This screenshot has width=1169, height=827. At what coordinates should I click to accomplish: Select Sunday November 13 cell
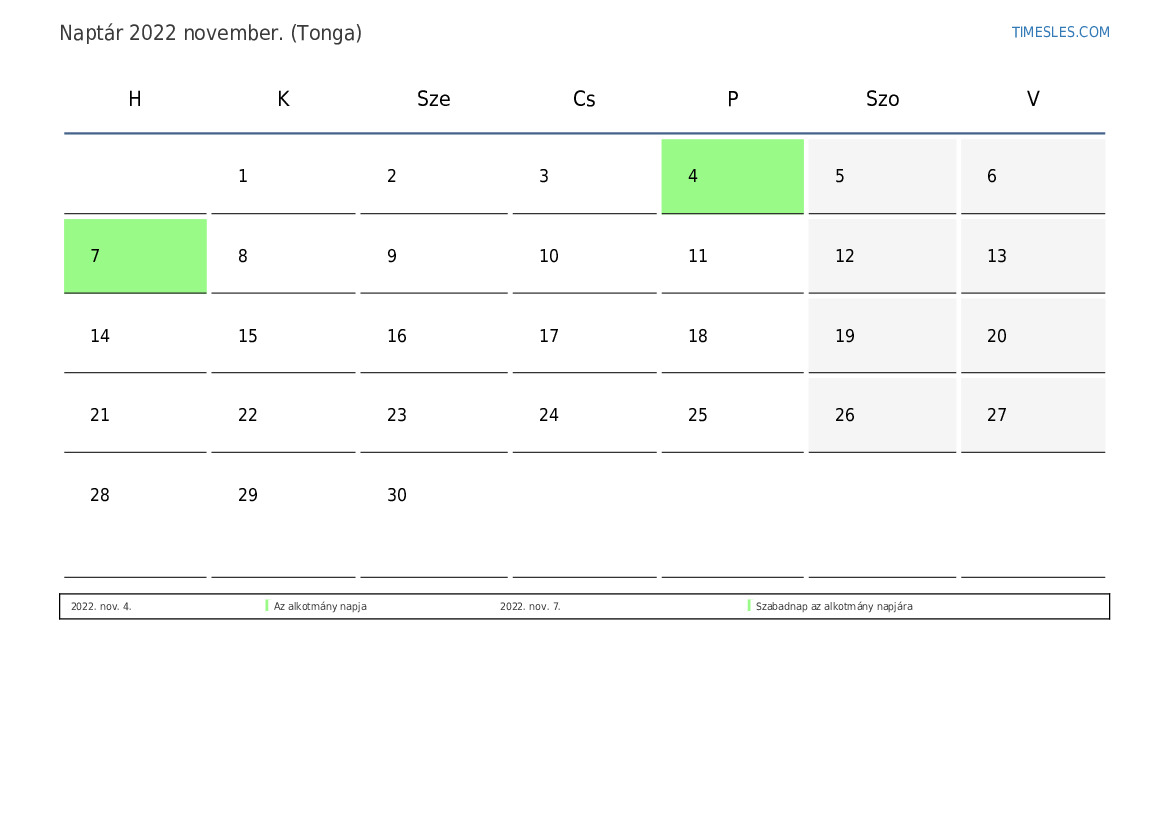pos(1033,256)
